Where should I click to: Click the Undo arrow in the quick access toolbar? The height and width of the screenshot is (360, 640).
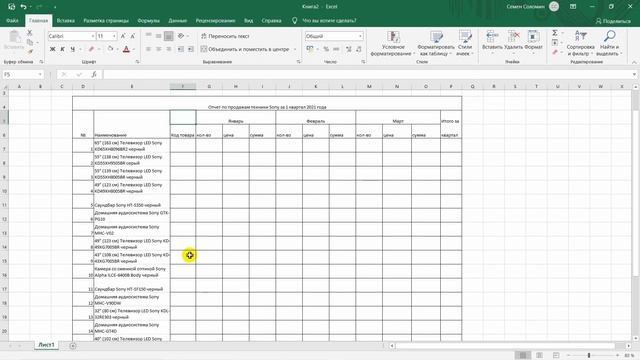(x=23, y=7)
